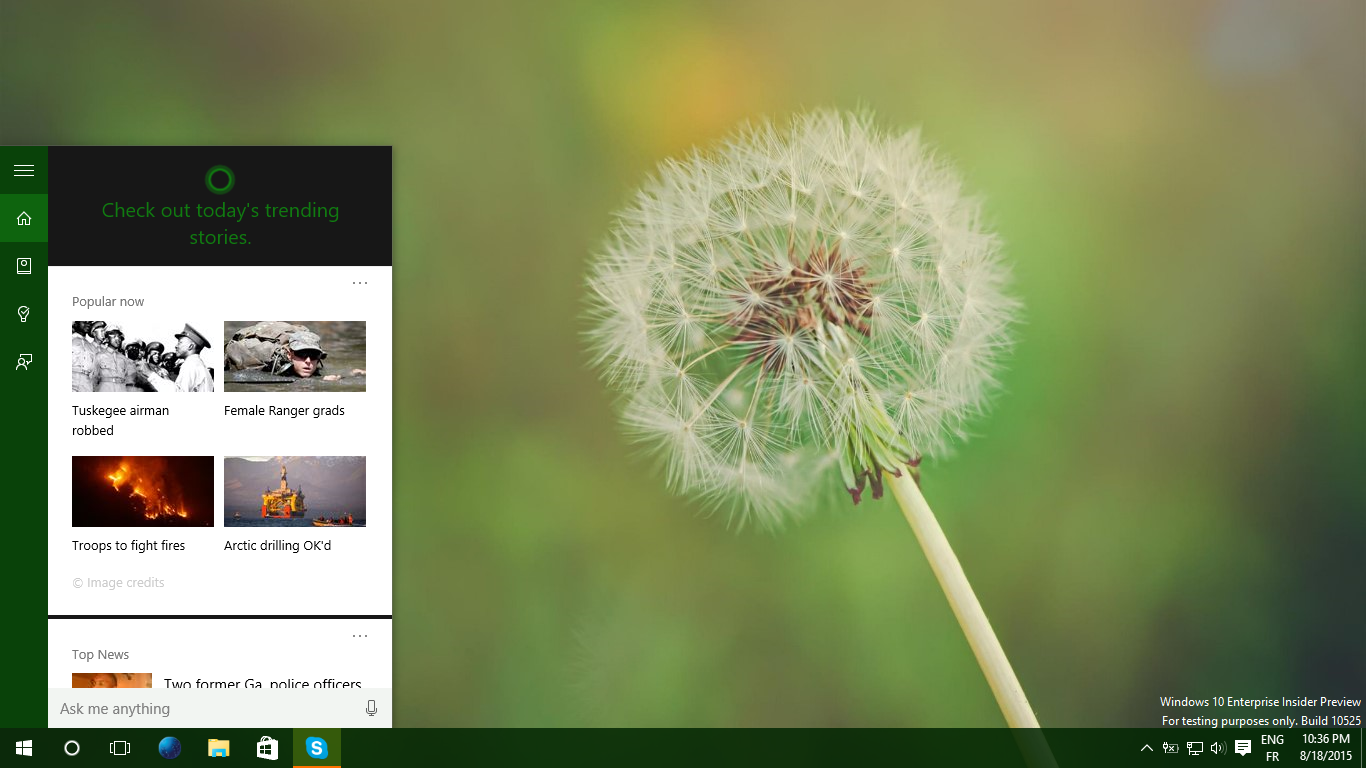The image size is (1366, 768).
Task: Open File Explorer from taskbar
Action: (218, 748)
